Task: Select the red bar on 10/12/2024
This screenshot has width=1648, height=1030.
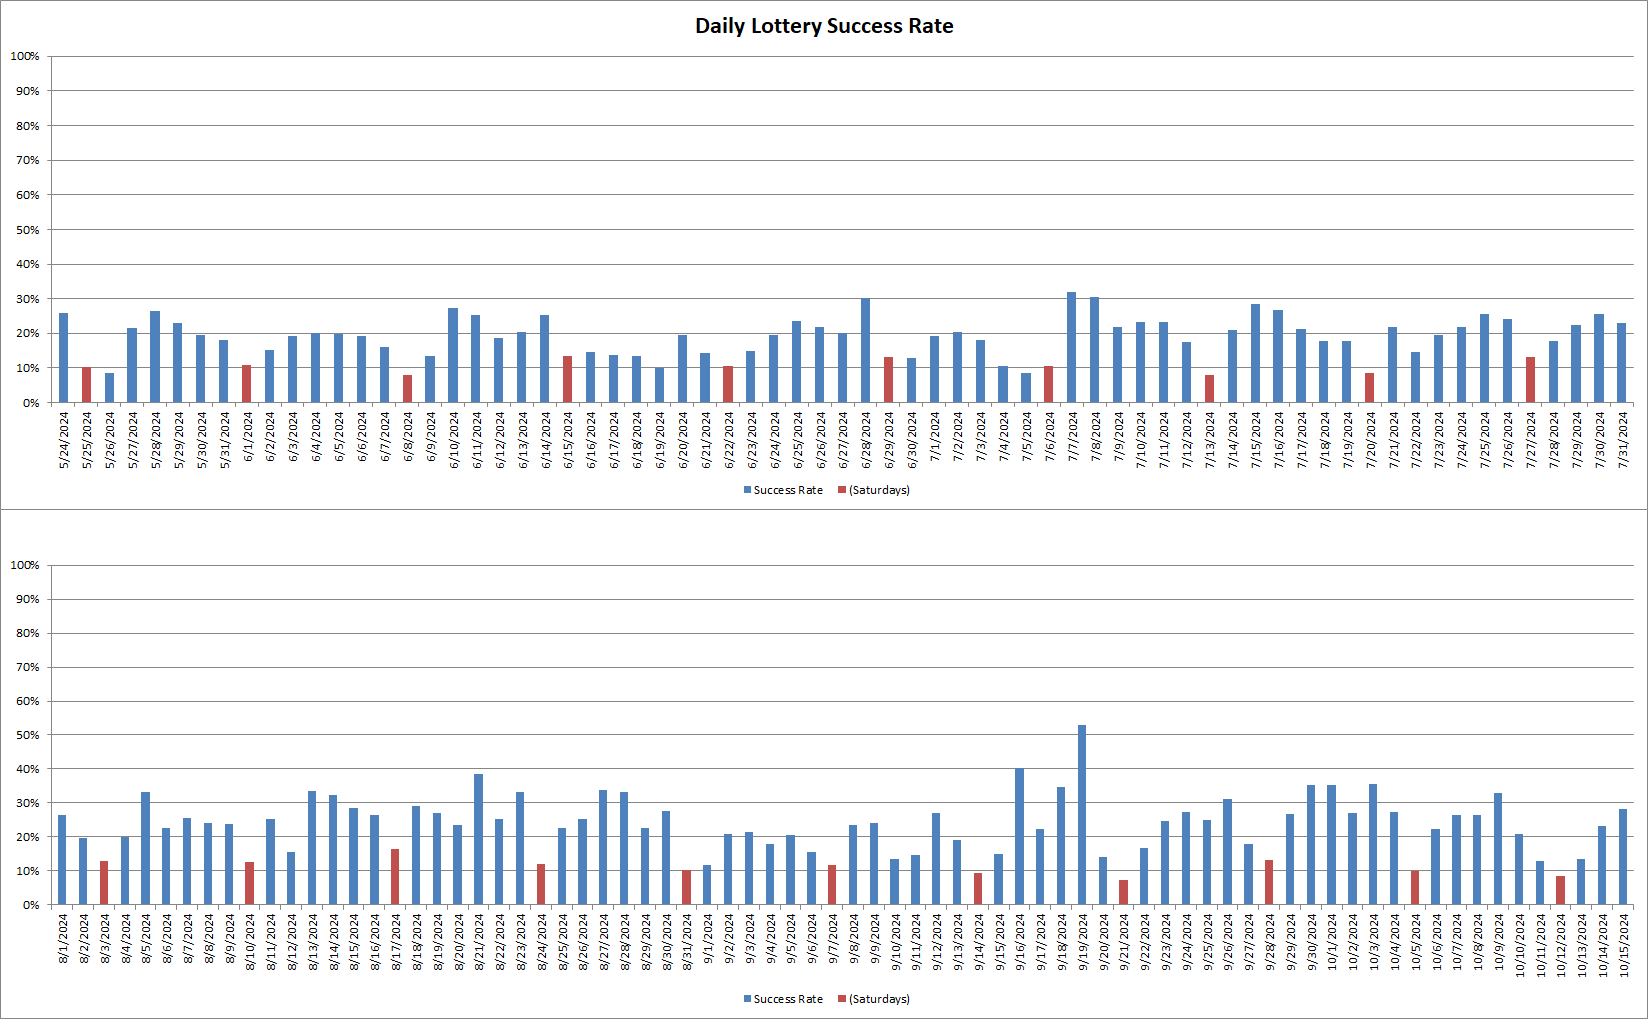Action: 1561,890
